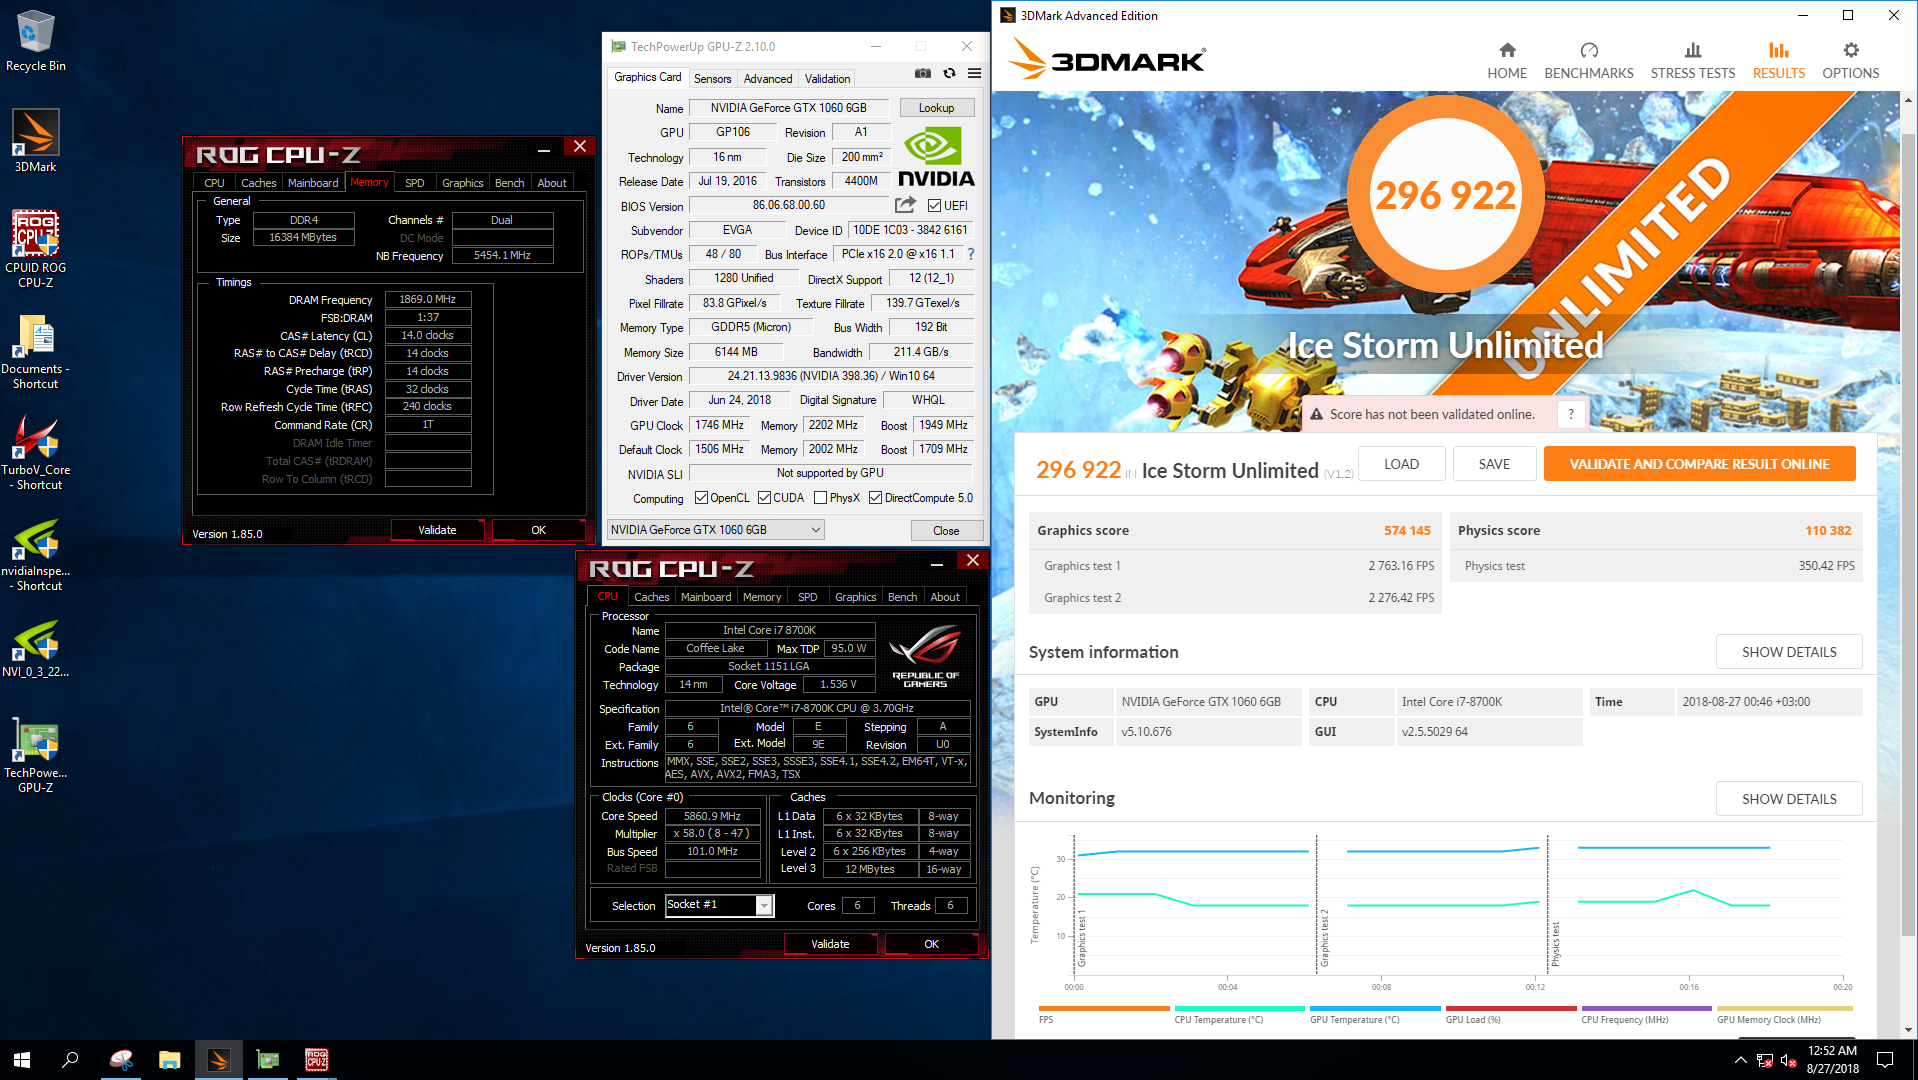
Task: Open the Windows Start menu
Action: 22,1060
